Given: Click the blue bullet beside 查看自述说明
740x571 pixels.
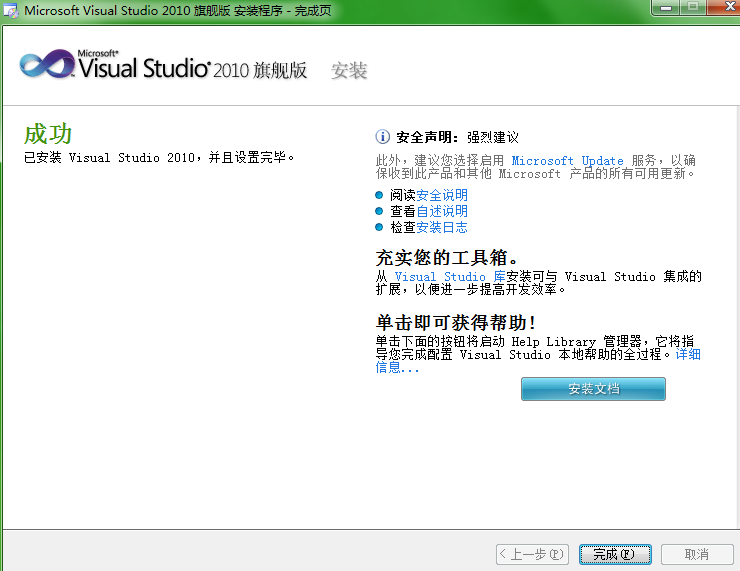Looking at the screenshot, I should pyautogui.click(x=379, y=211).
